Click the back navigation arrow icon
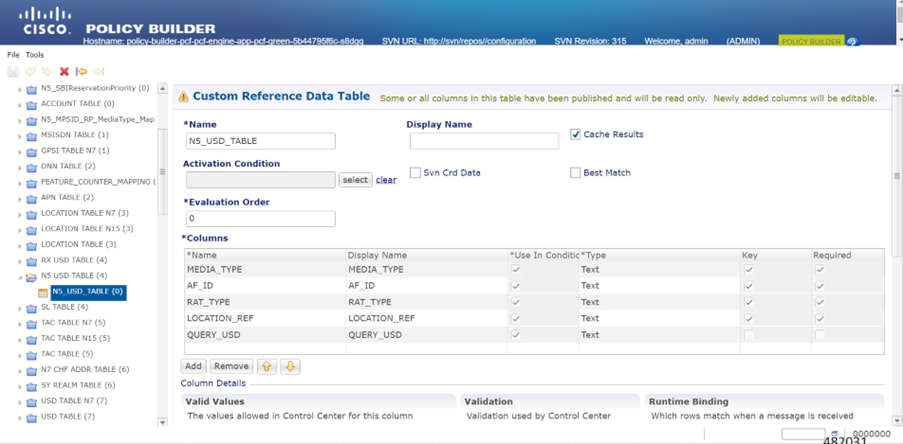The width and height of the screenshot is (903, 444). pos(82,71)
